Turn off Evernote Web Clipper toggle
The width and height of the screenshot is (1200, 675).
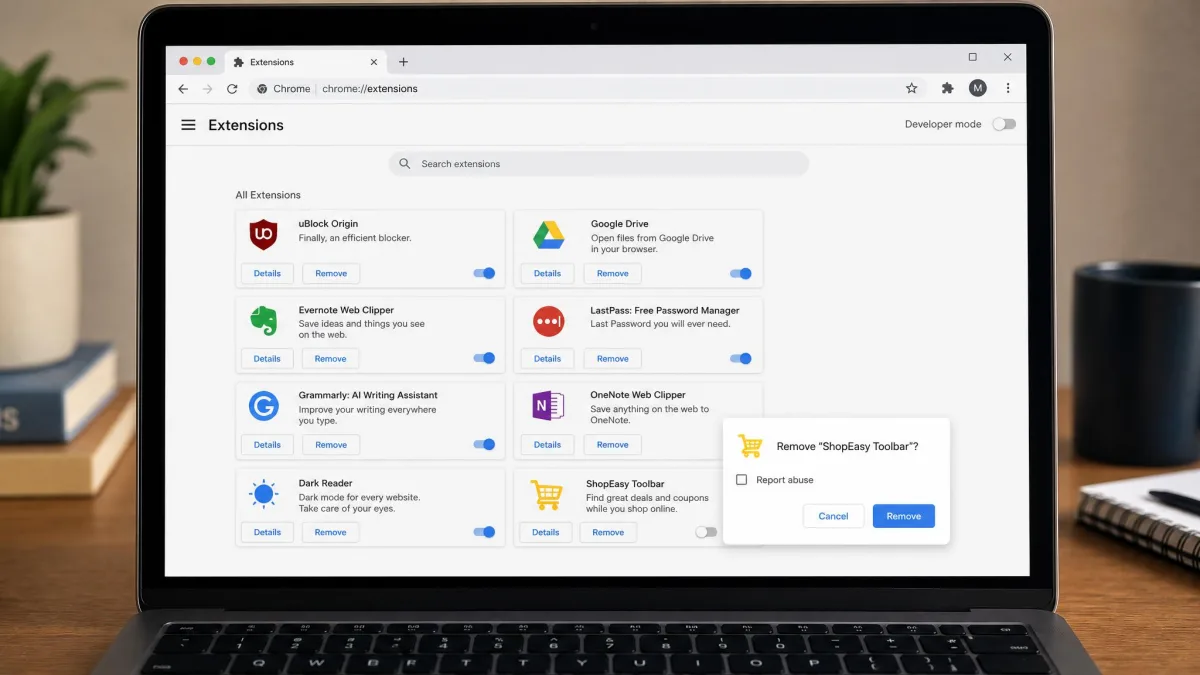[484, 358]
